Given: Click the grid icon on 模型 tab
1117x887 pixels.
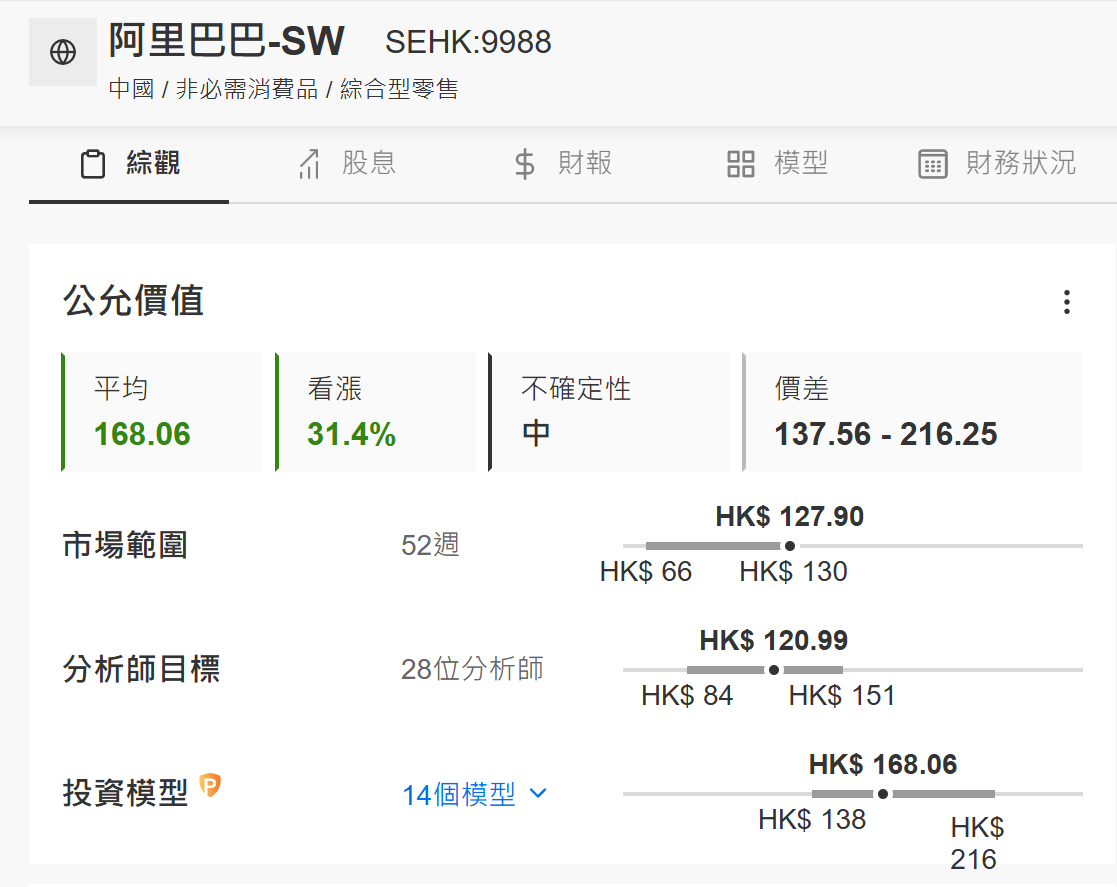Looking at the screenshot, I should point(741,164).
